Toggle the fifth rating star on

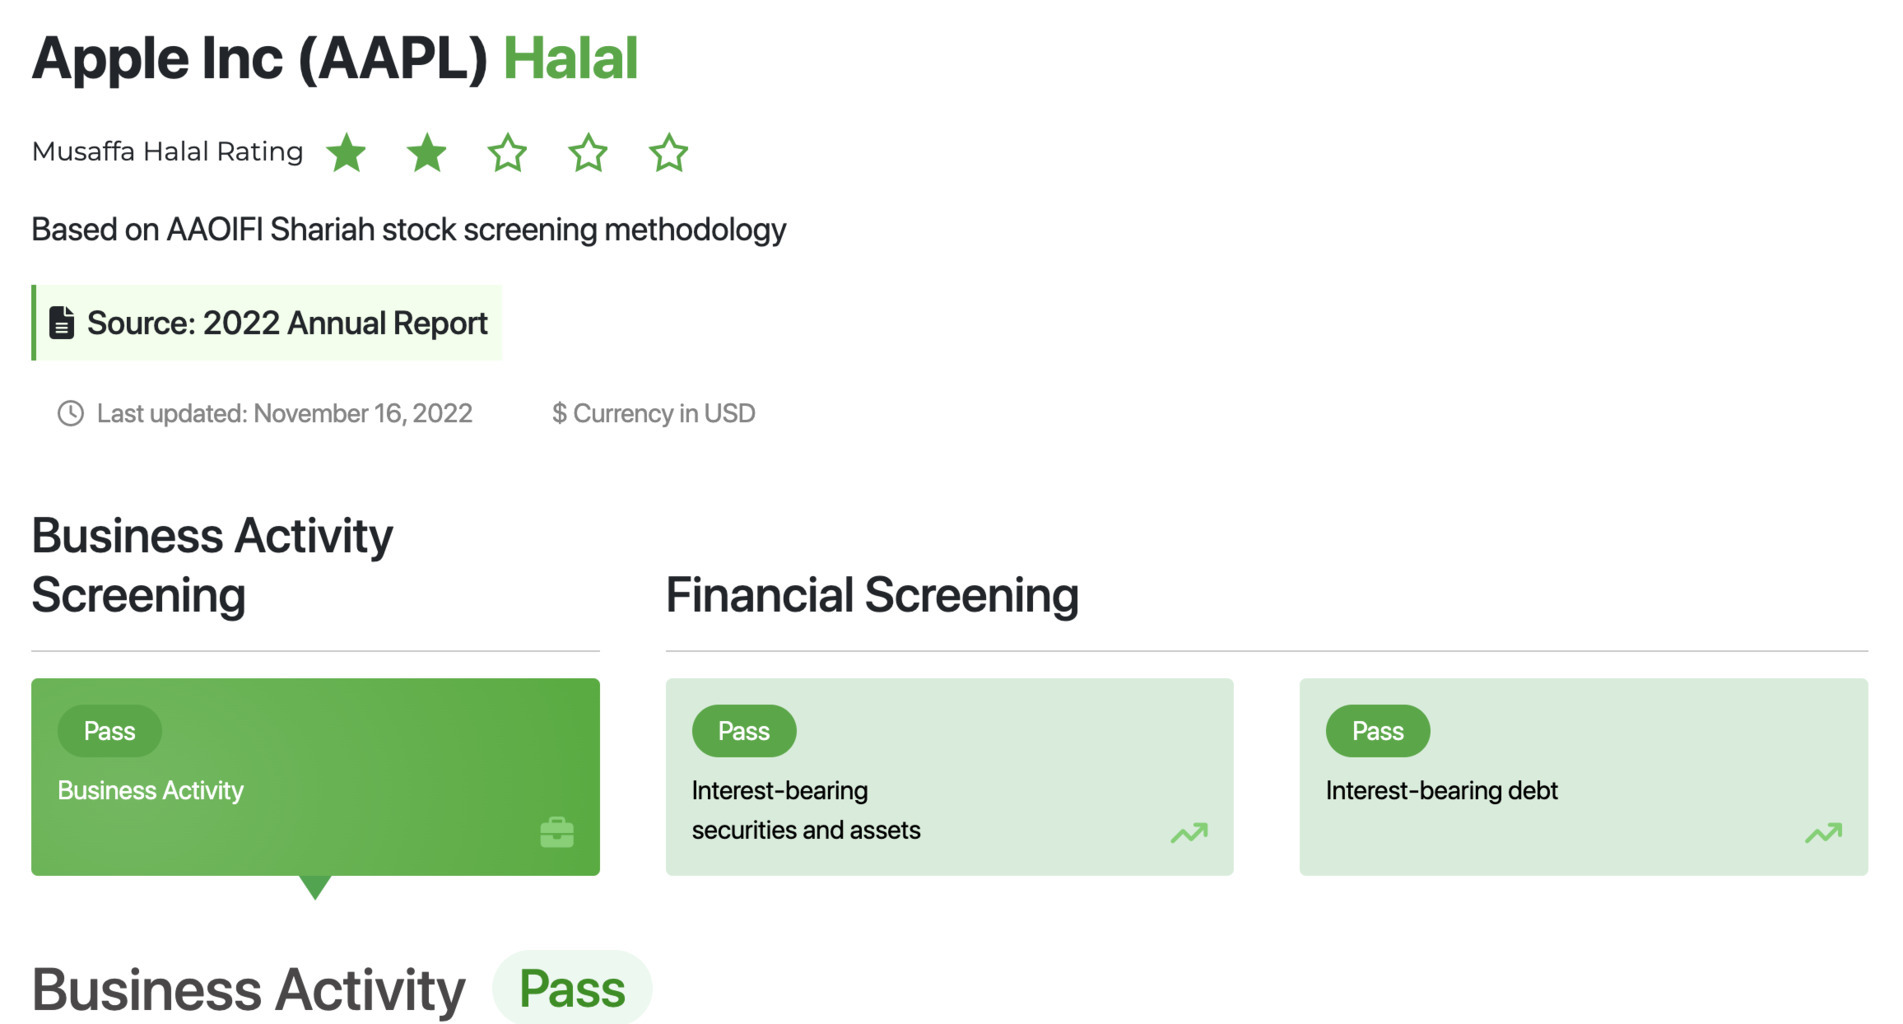669,152
